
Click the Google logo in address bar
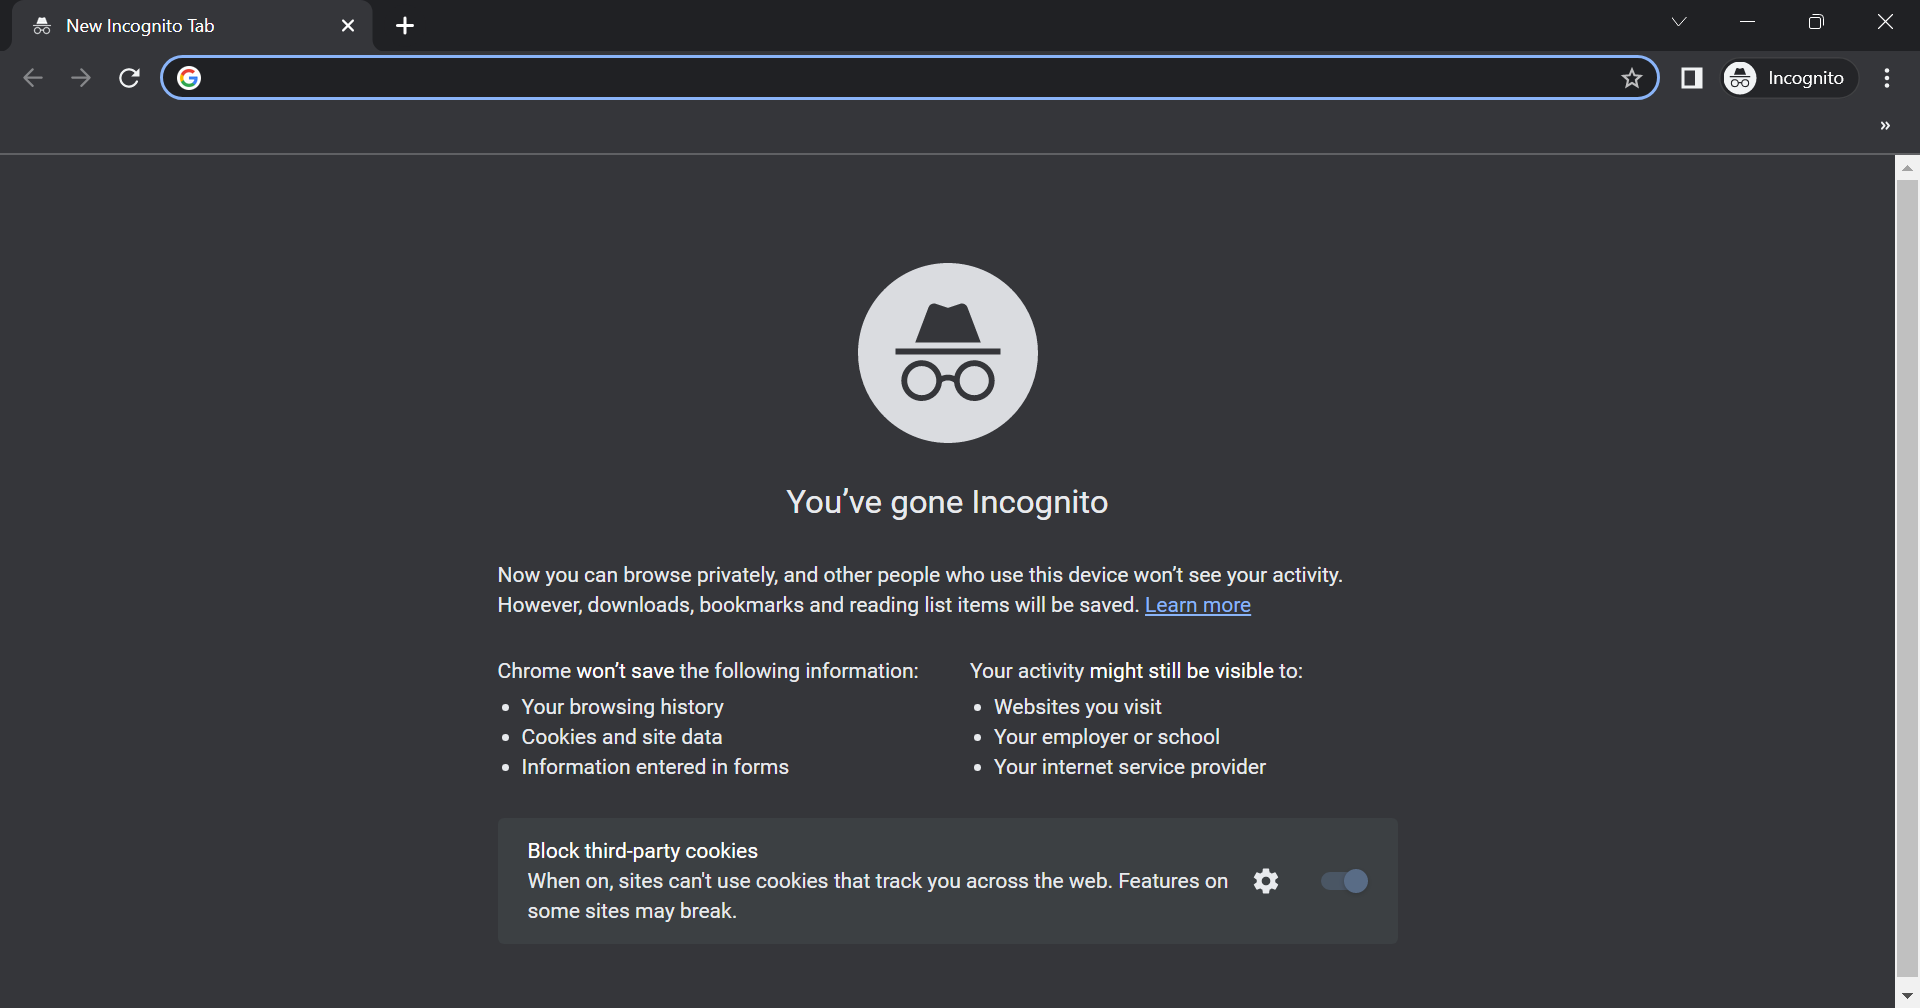click(x=189, y=78)
